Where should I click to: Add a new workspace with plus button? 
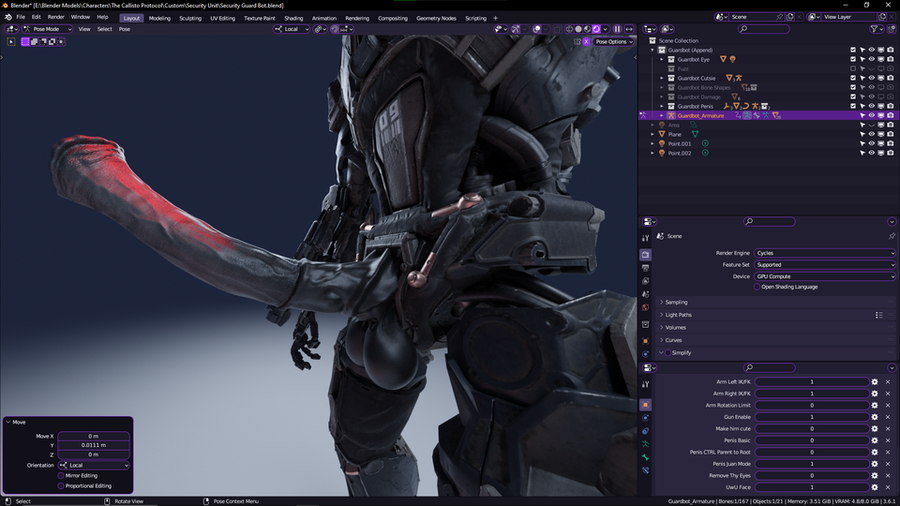(x=496, y=18)
